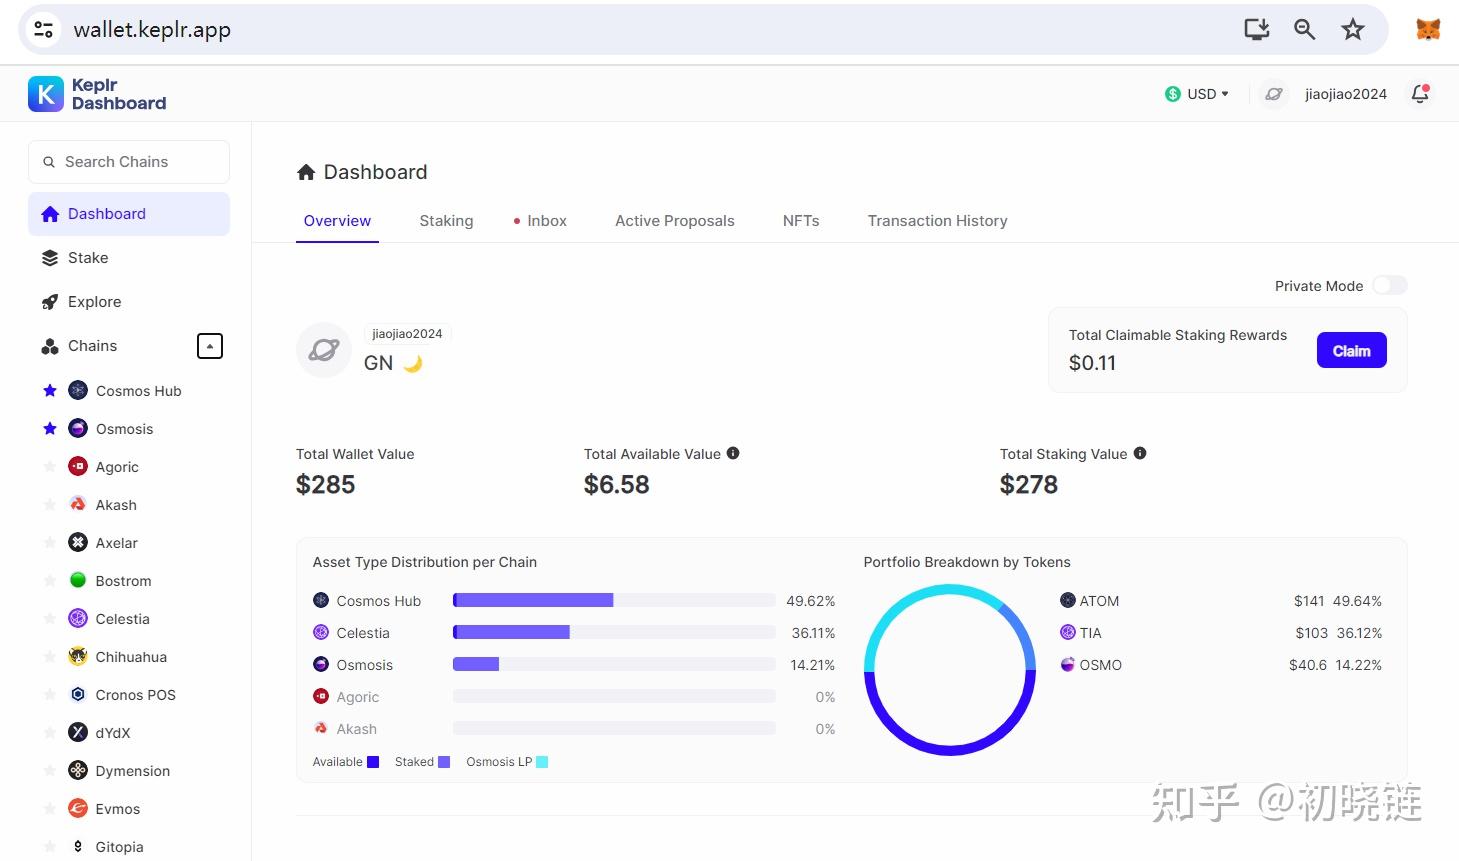Select Dashboard in the sidebar
This screenshot has height=861, width=1459.
(129, 214)
